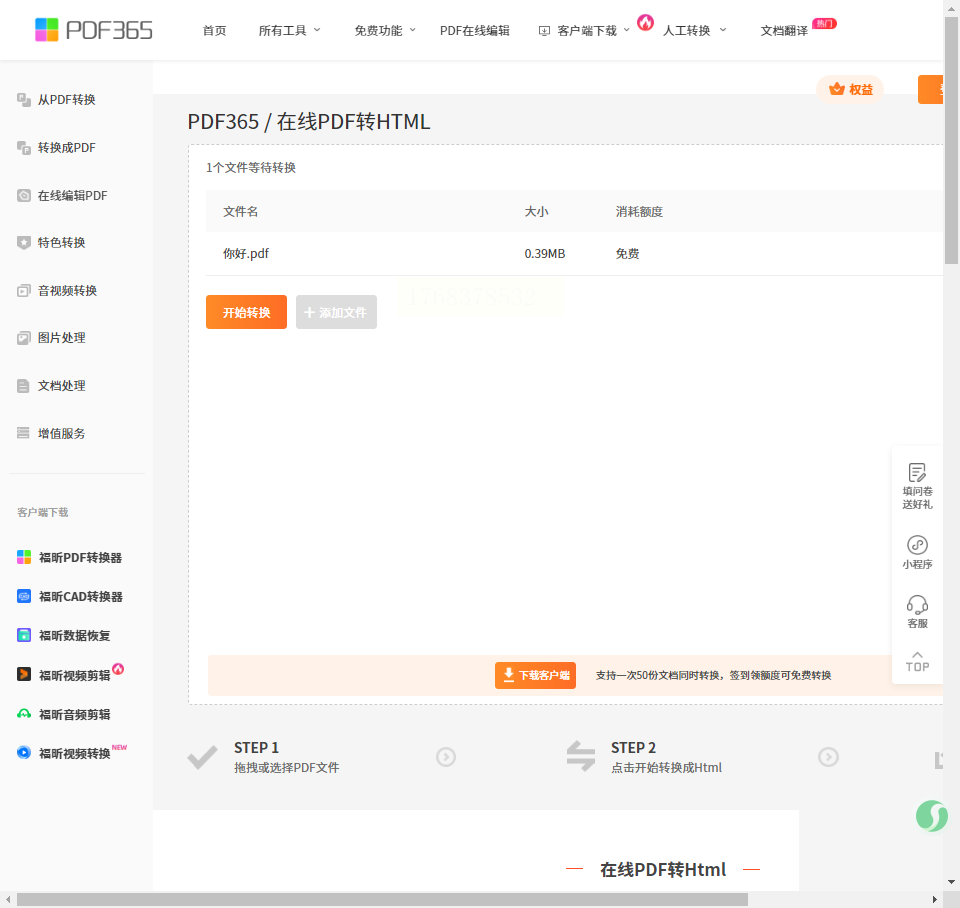
Task: Open the 福昕CAD转换器 download link
Action: coord(81,596)
